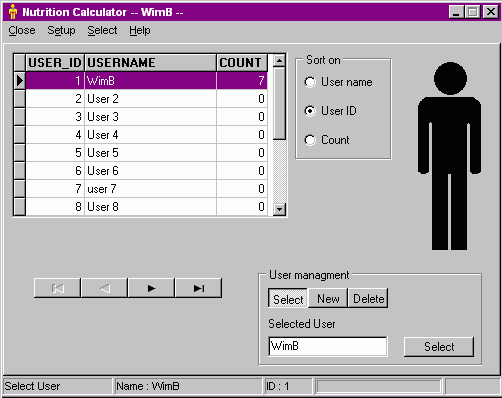Click count value 7 in WimB row
Screen dimensions: 502x398
click(x=242, y=81)
